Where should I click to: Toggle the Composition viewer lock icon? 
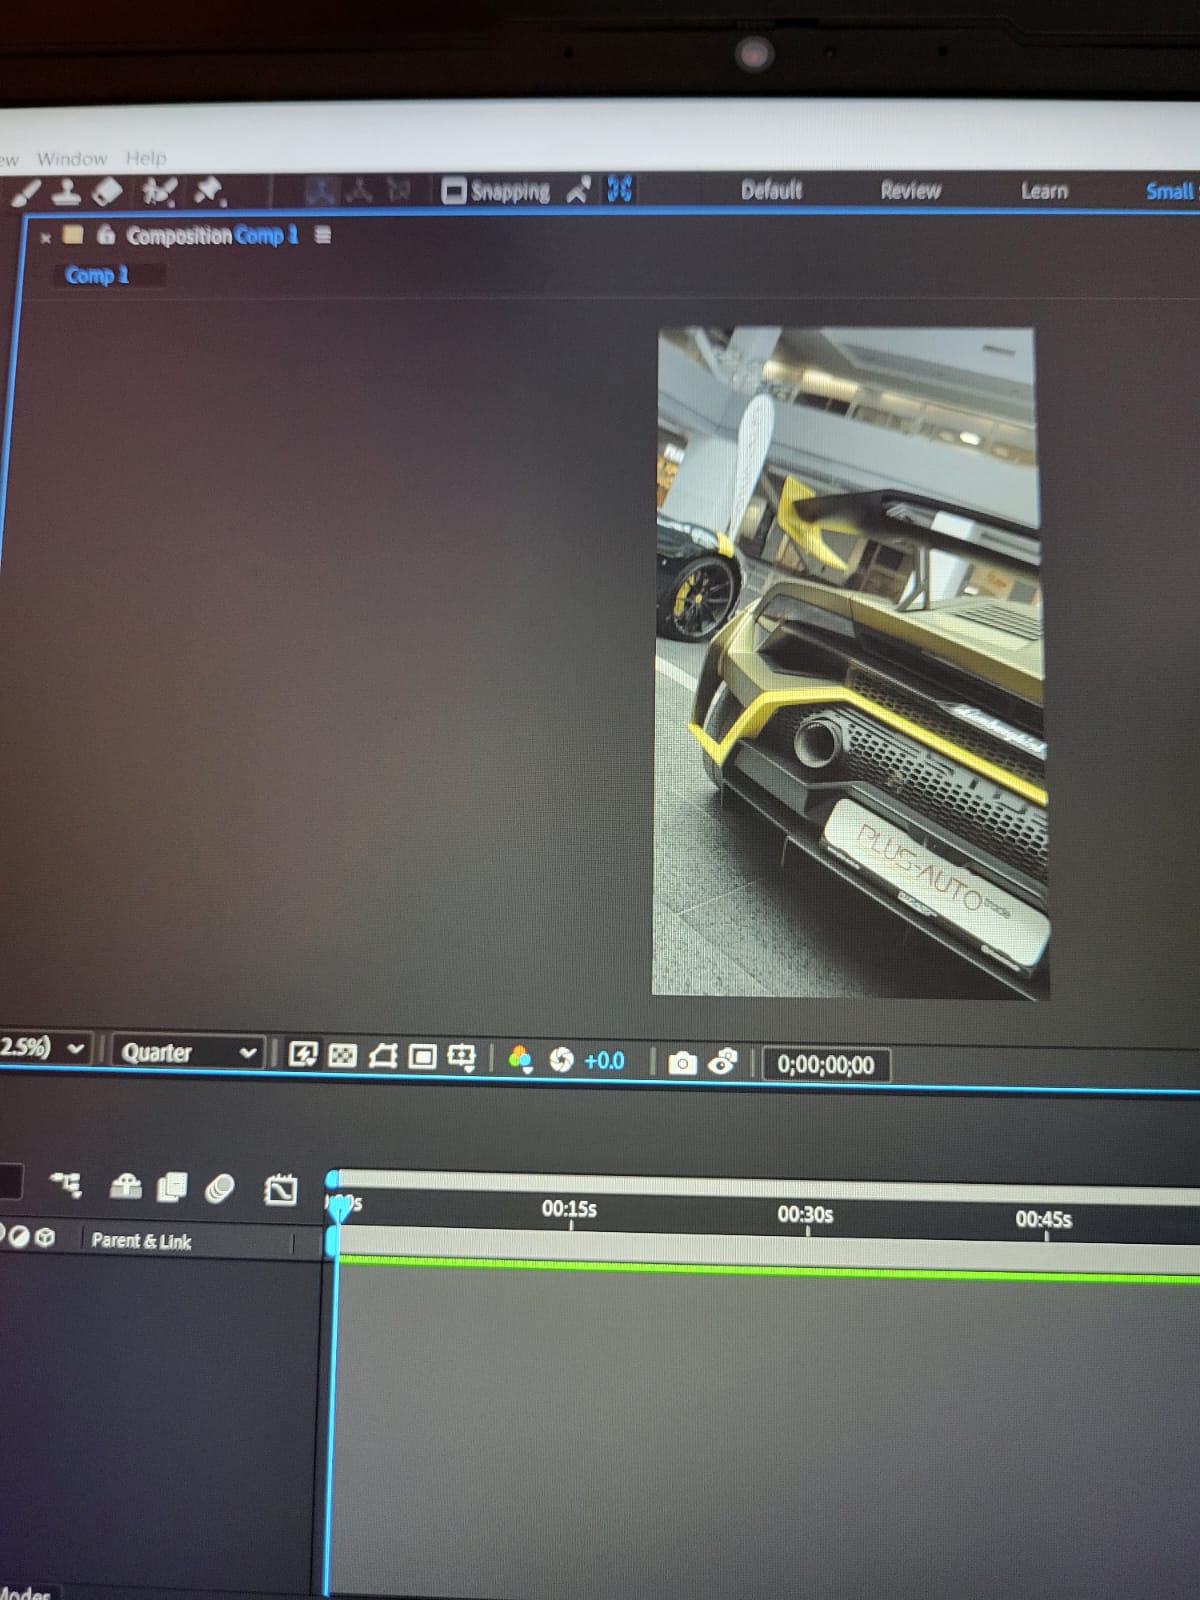pos(106,235)
